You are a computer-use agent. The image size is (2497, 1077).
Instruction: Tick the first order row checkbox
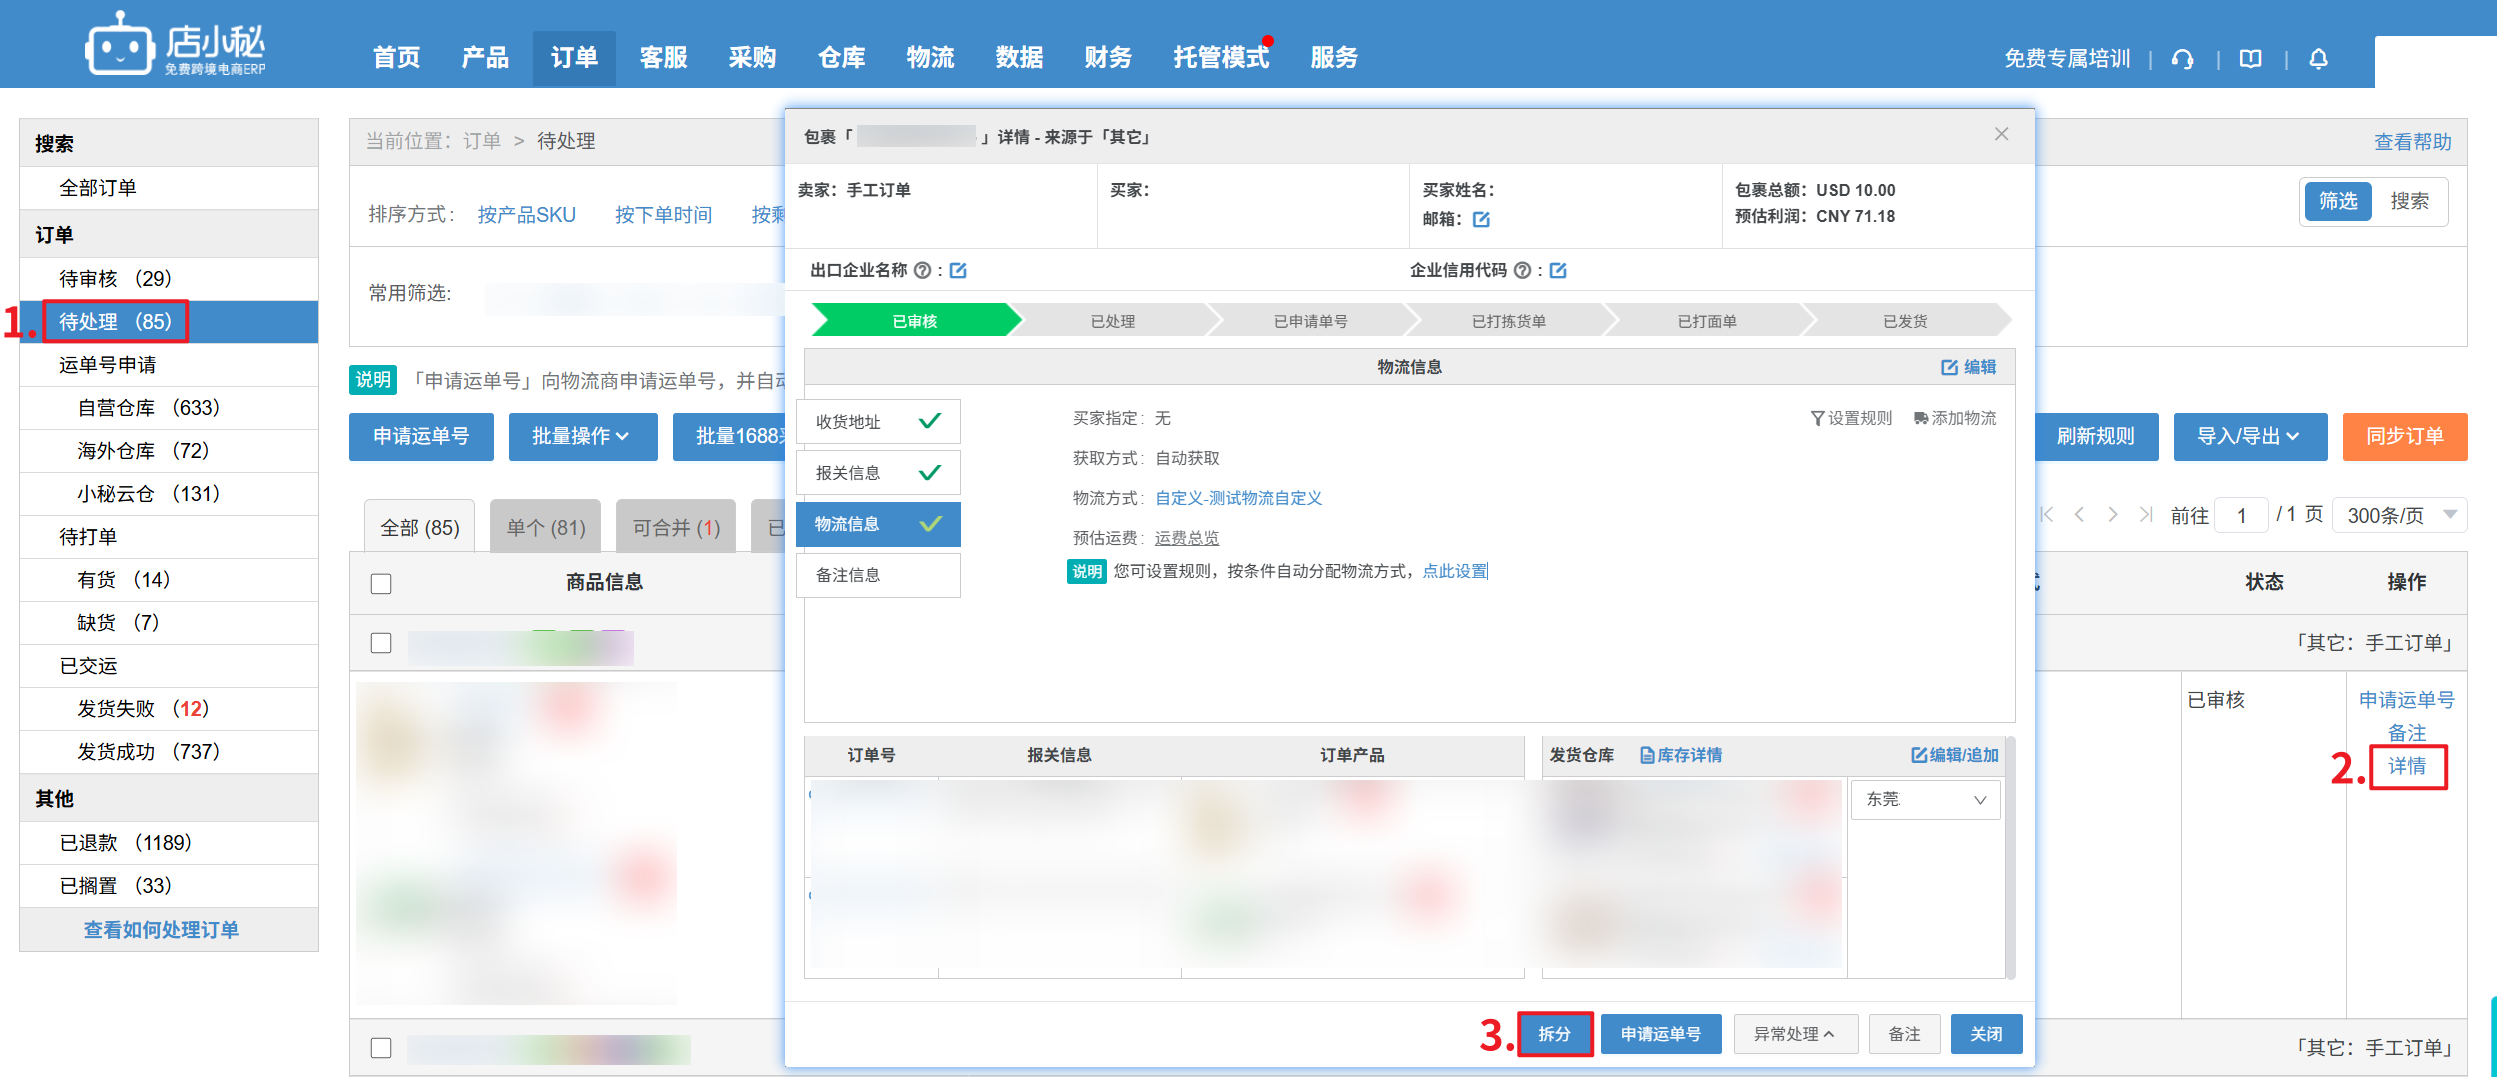[381, 643]
